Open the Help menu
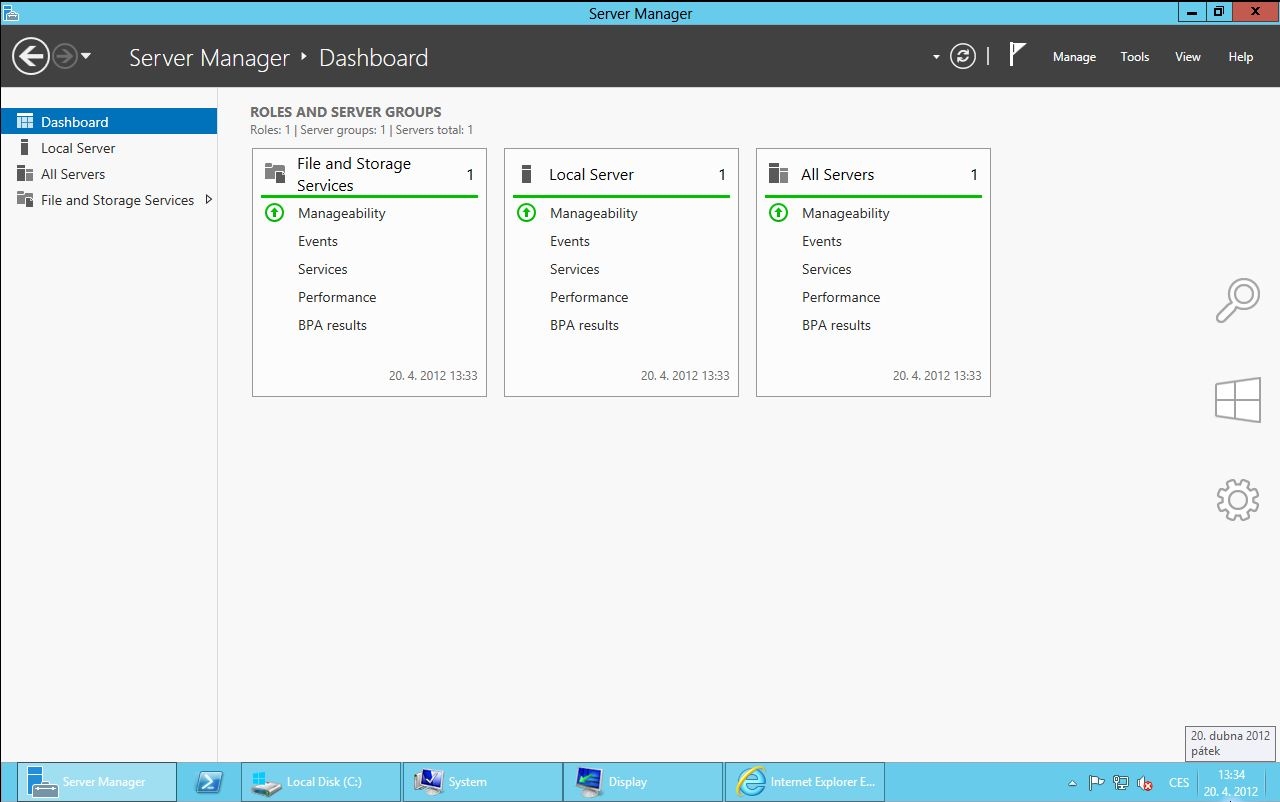Viewport: 1280px width, 802px height. [x=1241, y=57]
